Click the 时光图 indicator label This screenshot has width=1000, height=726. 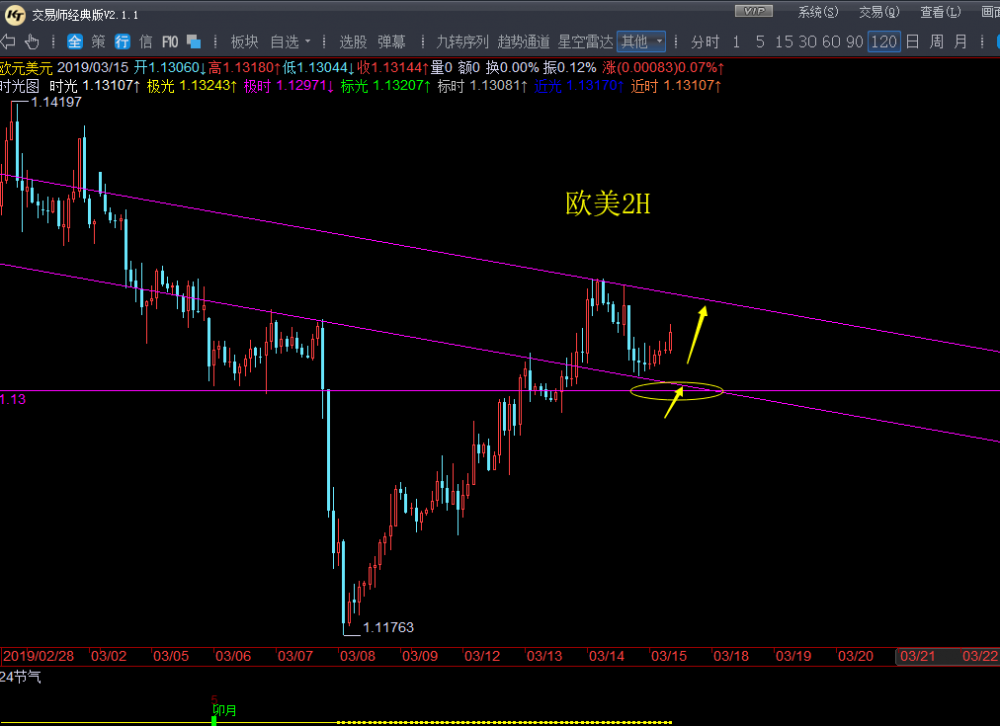pos(20,85)
